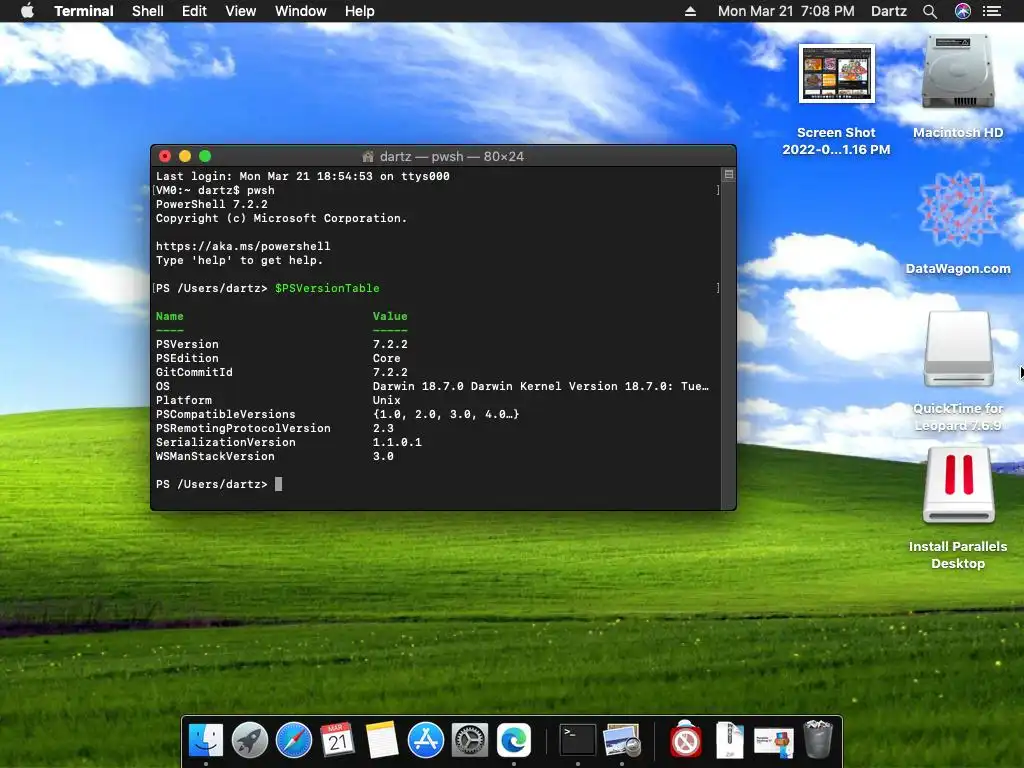Select QuickTime for Leopard disk icon
Screen dimensions: 1024x768
click(958, 349)
